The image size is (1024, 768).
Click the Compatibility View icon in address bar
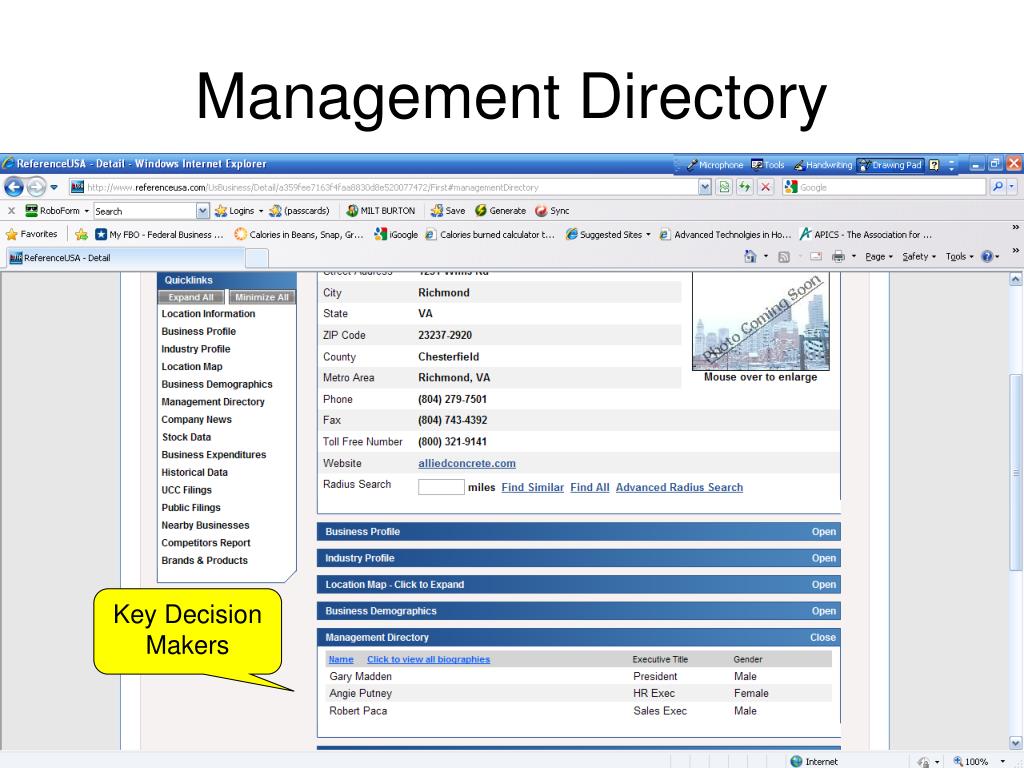tap(724, 187)
